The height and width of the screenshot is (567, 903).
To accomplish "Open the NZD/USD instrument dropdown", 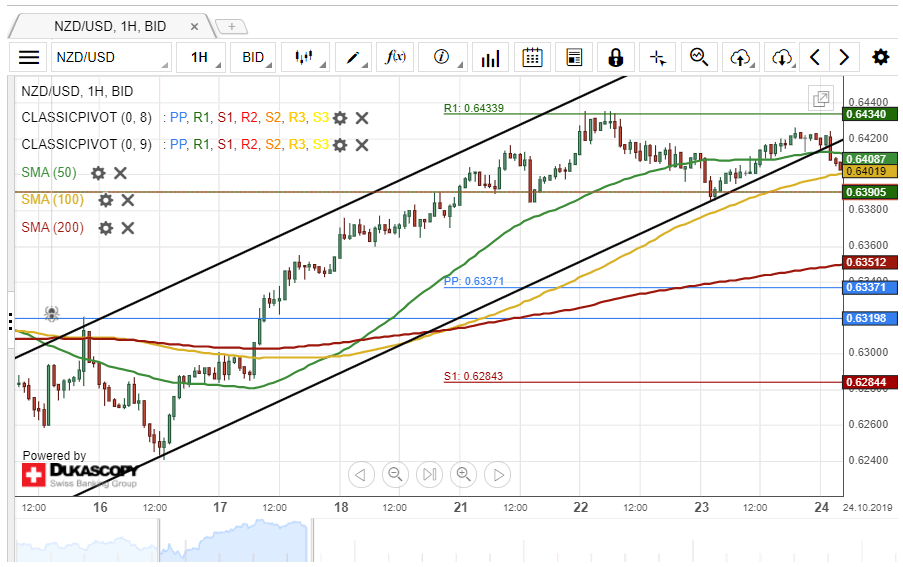I will tap(111, 58).
